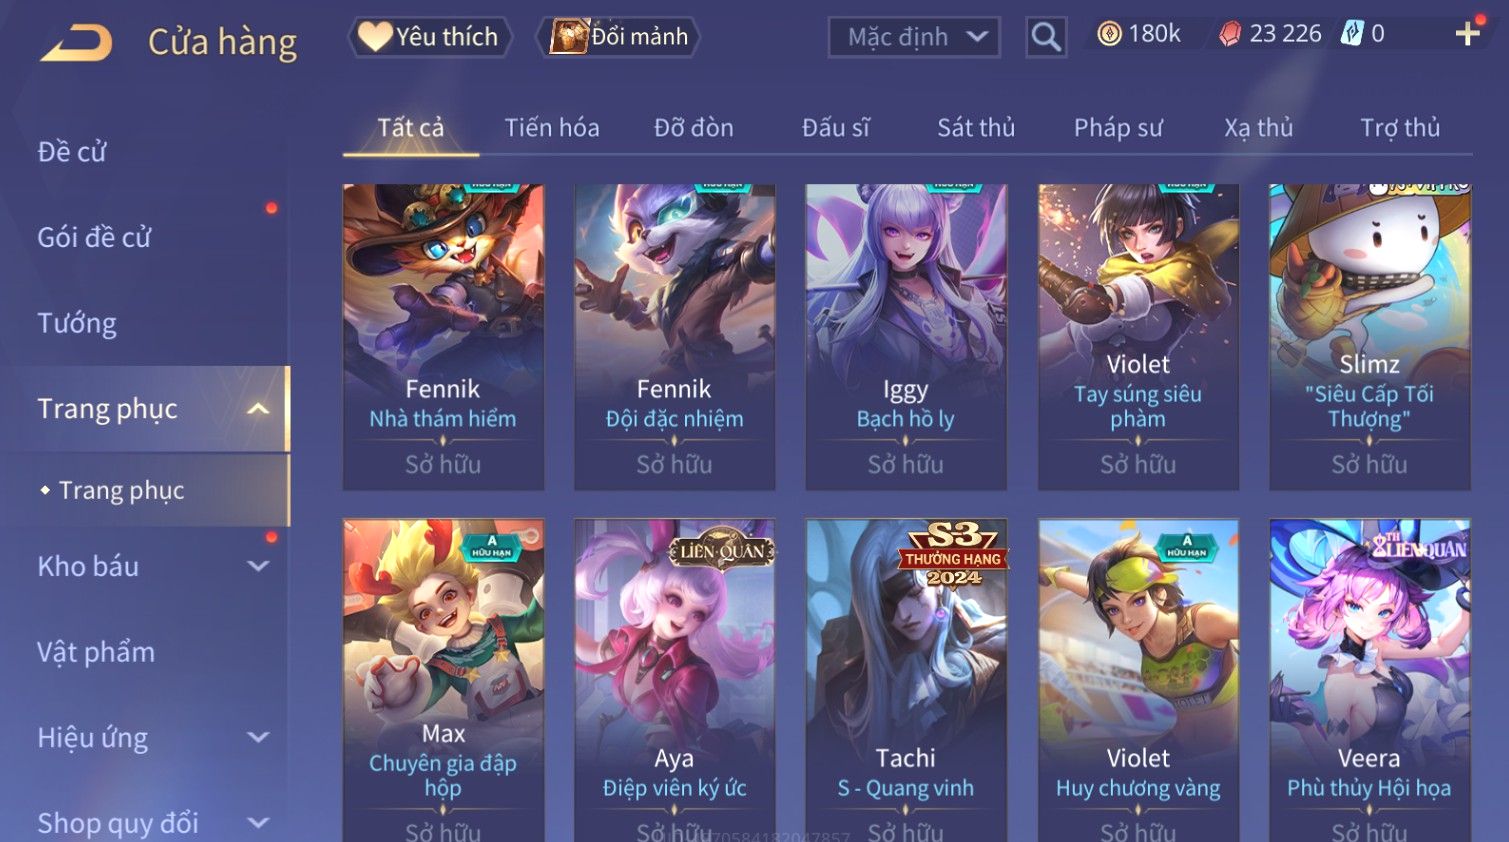Open the search magnifier icon

coord(1046,37)
